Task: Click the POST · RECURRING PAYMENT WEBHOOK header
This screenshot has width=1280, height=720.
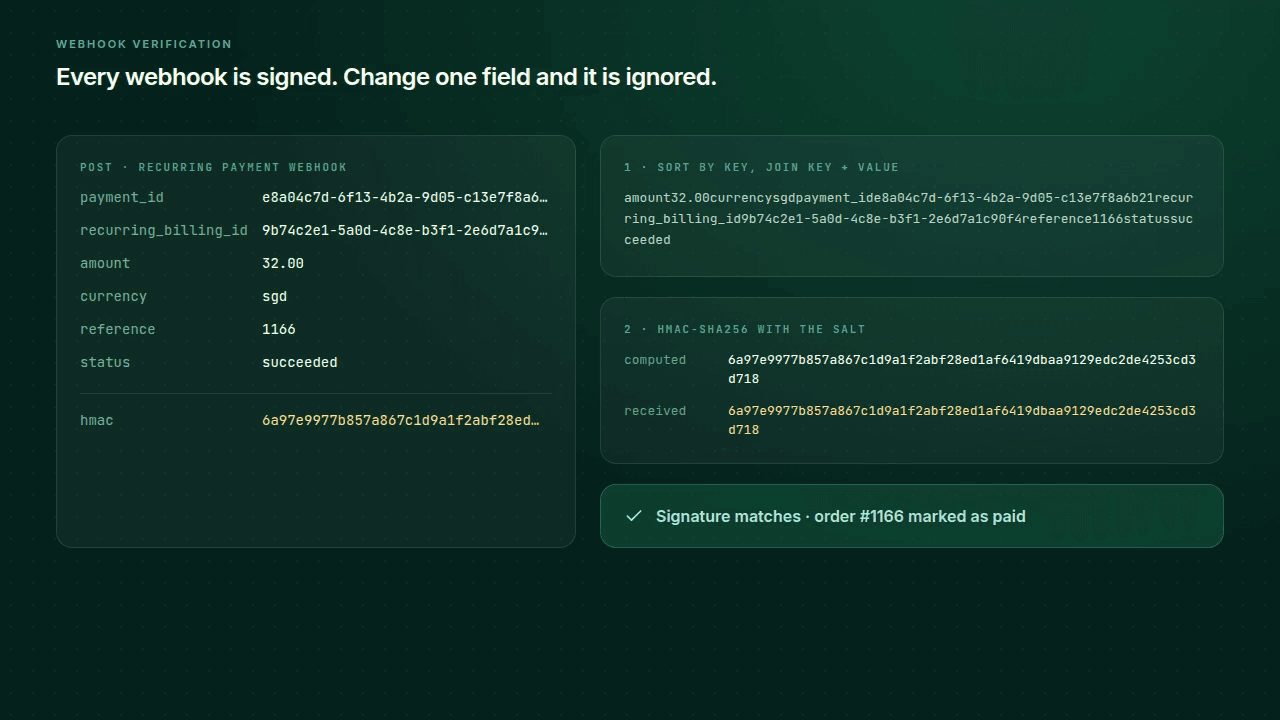Action: point(213,167)
